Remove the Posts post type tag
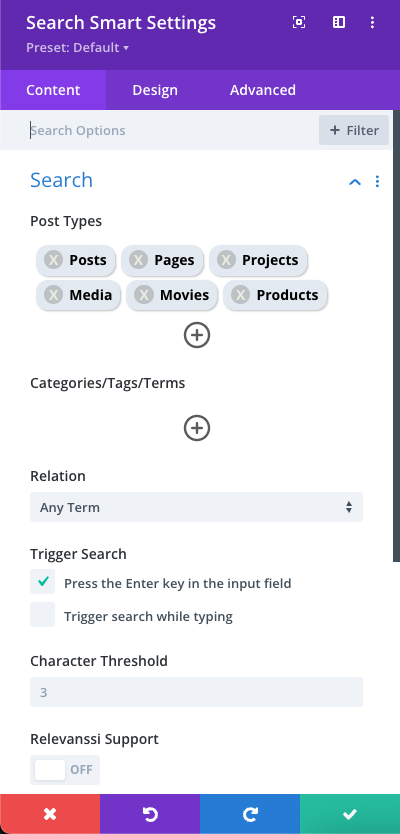The image size is (400, 834). [53, 260]
